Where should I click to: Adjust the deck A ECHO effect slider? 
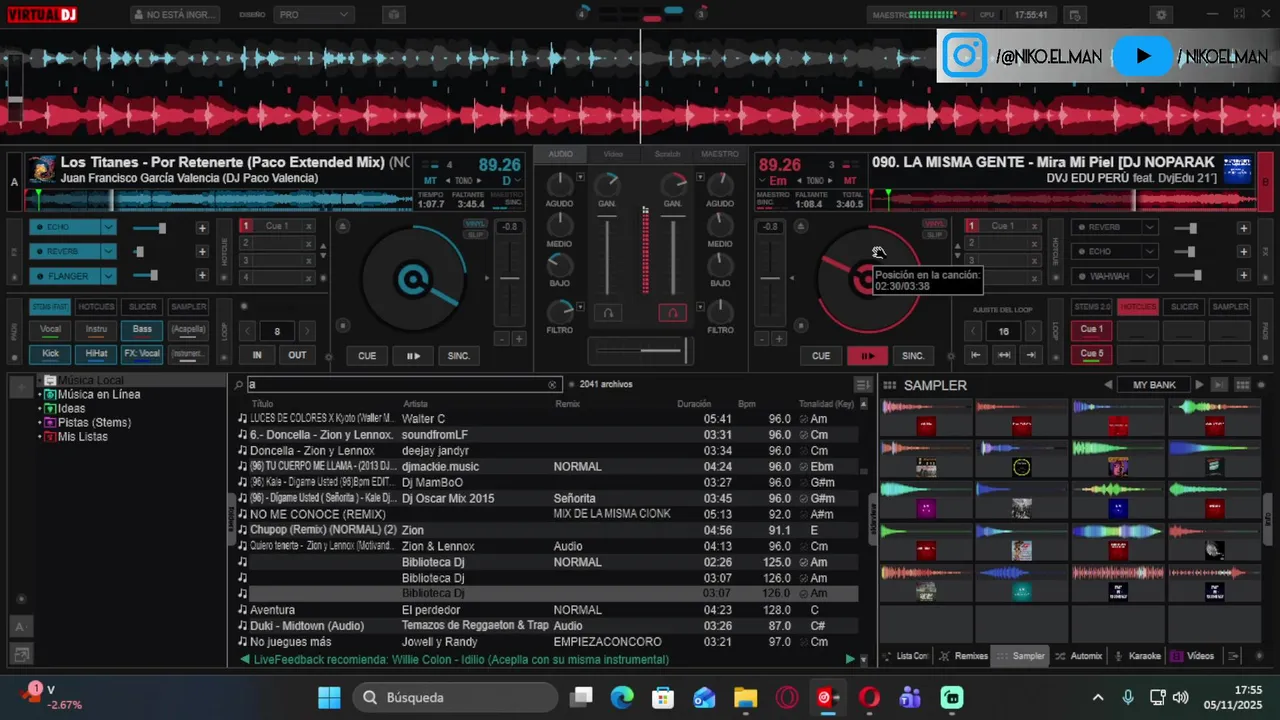tap(150, 228)
